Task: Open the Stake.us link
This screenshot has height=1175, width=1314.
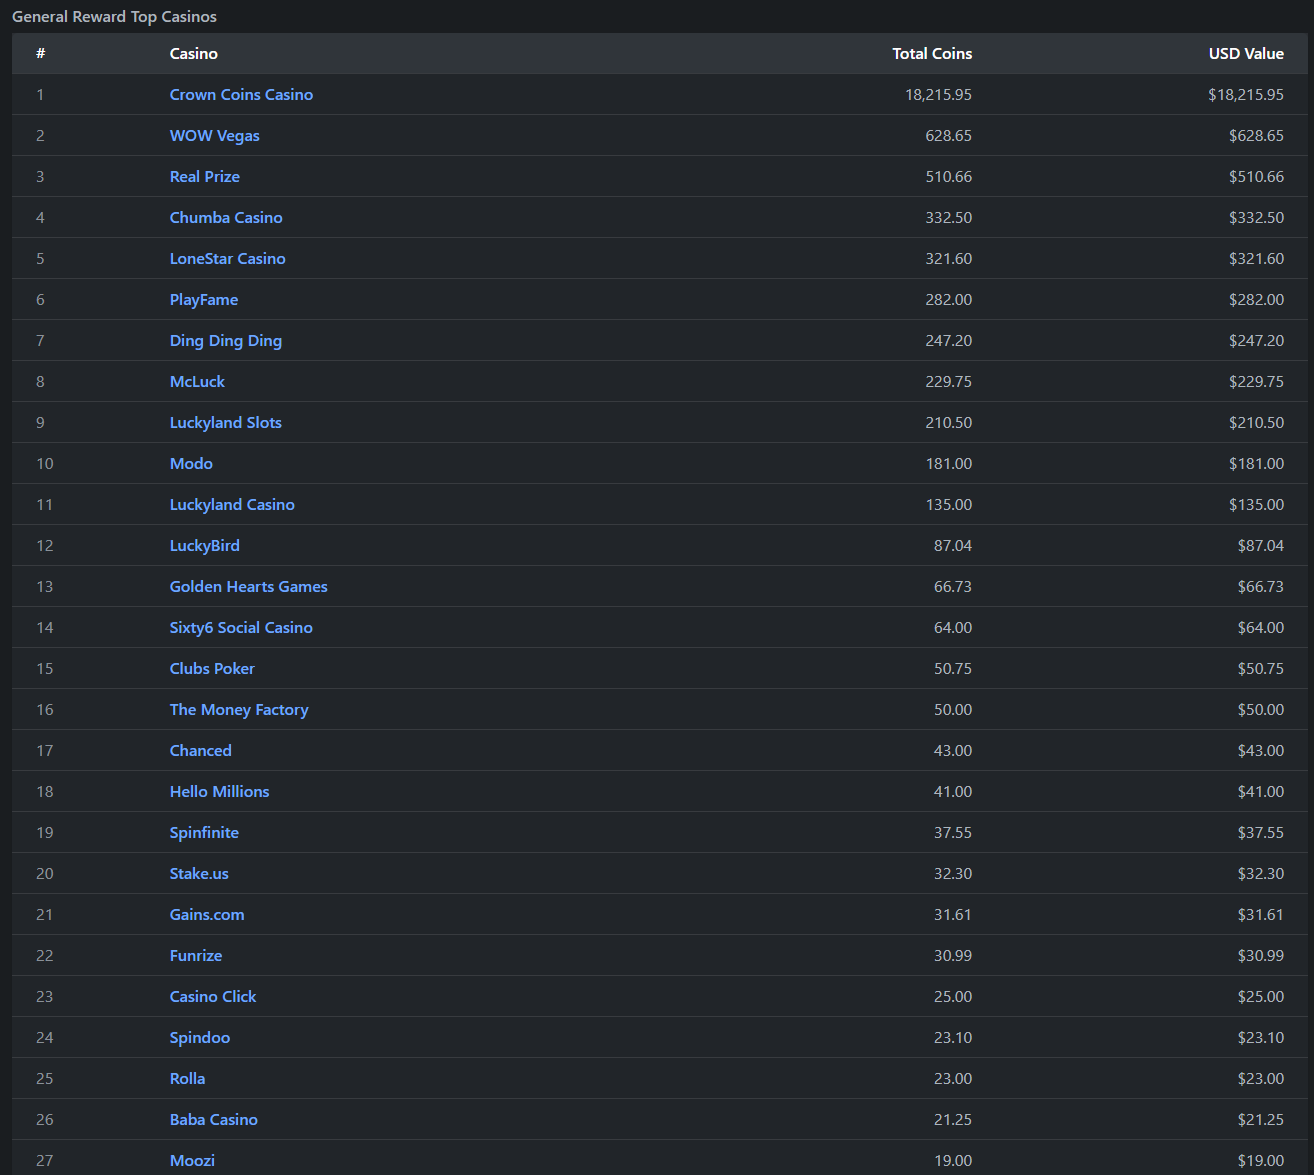Action: click(199, 873)
